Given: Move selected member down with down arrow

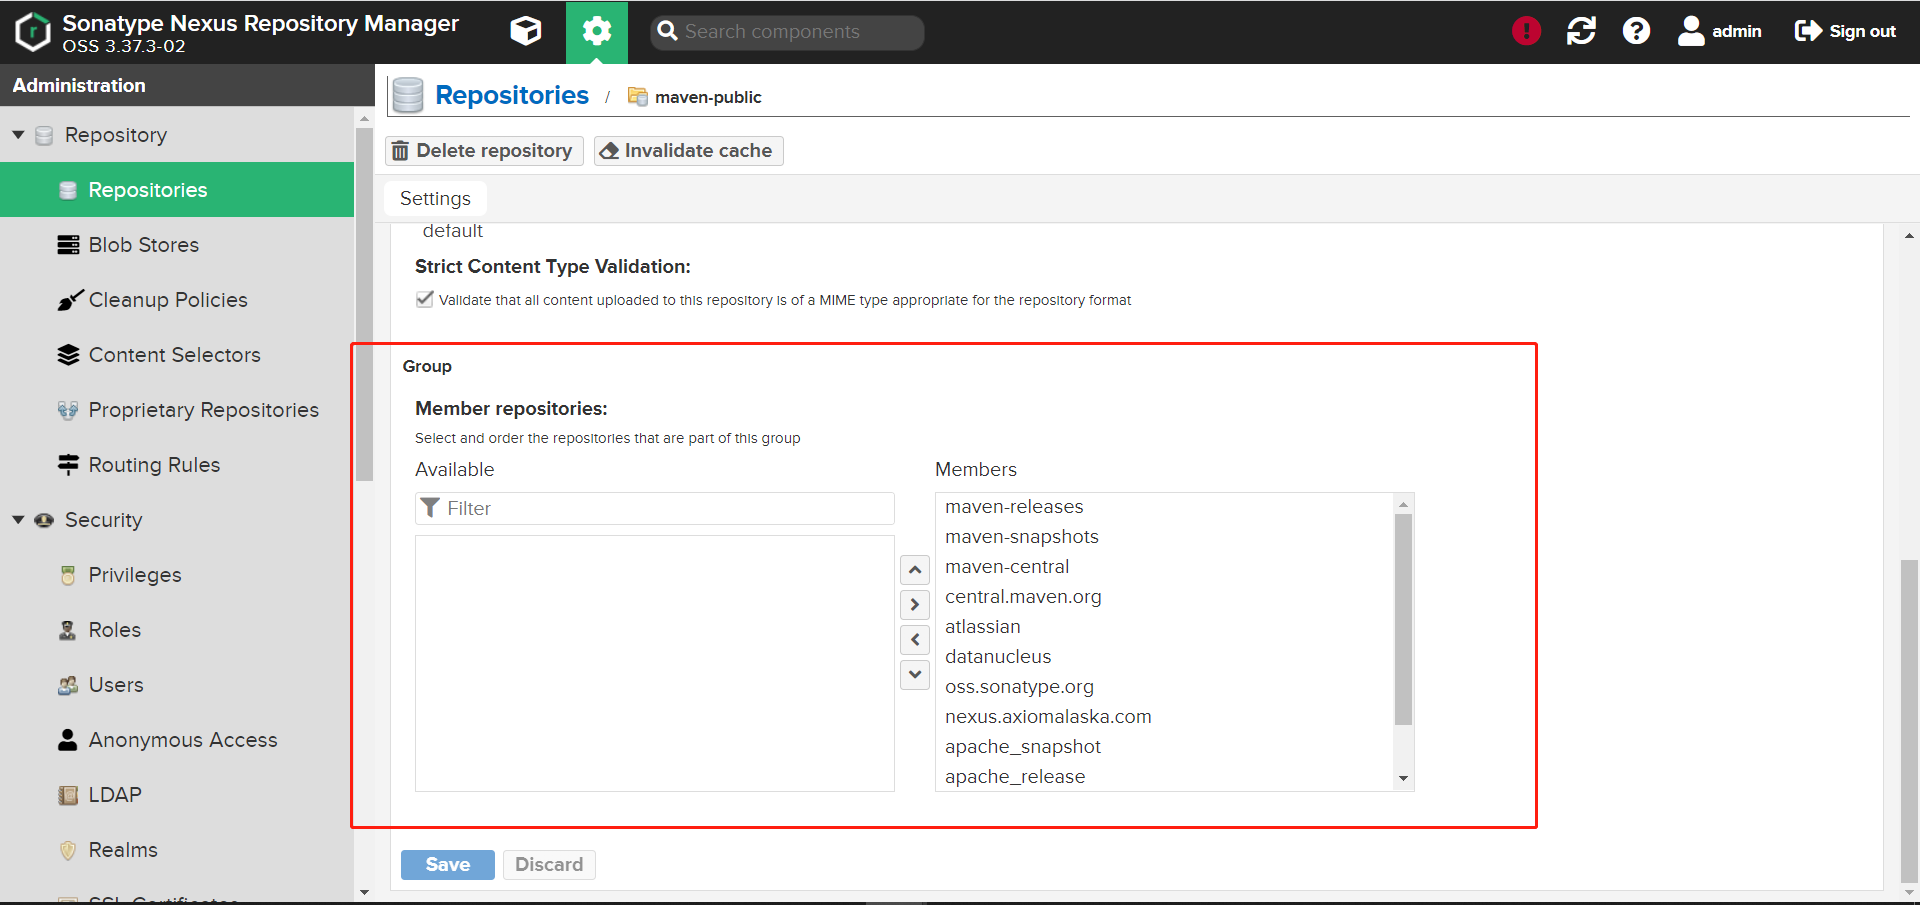Looking at the screenshot, I should coord(915,675).
